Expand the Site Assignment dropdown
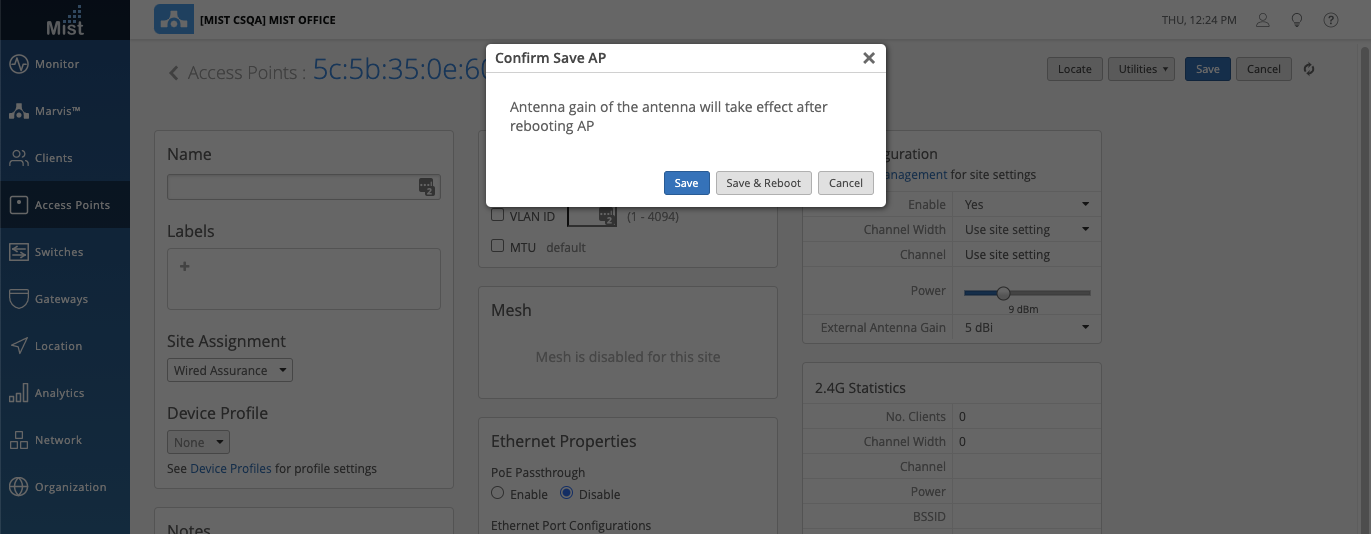Viewport: 1371px width, 534px height. coord(229,370)
